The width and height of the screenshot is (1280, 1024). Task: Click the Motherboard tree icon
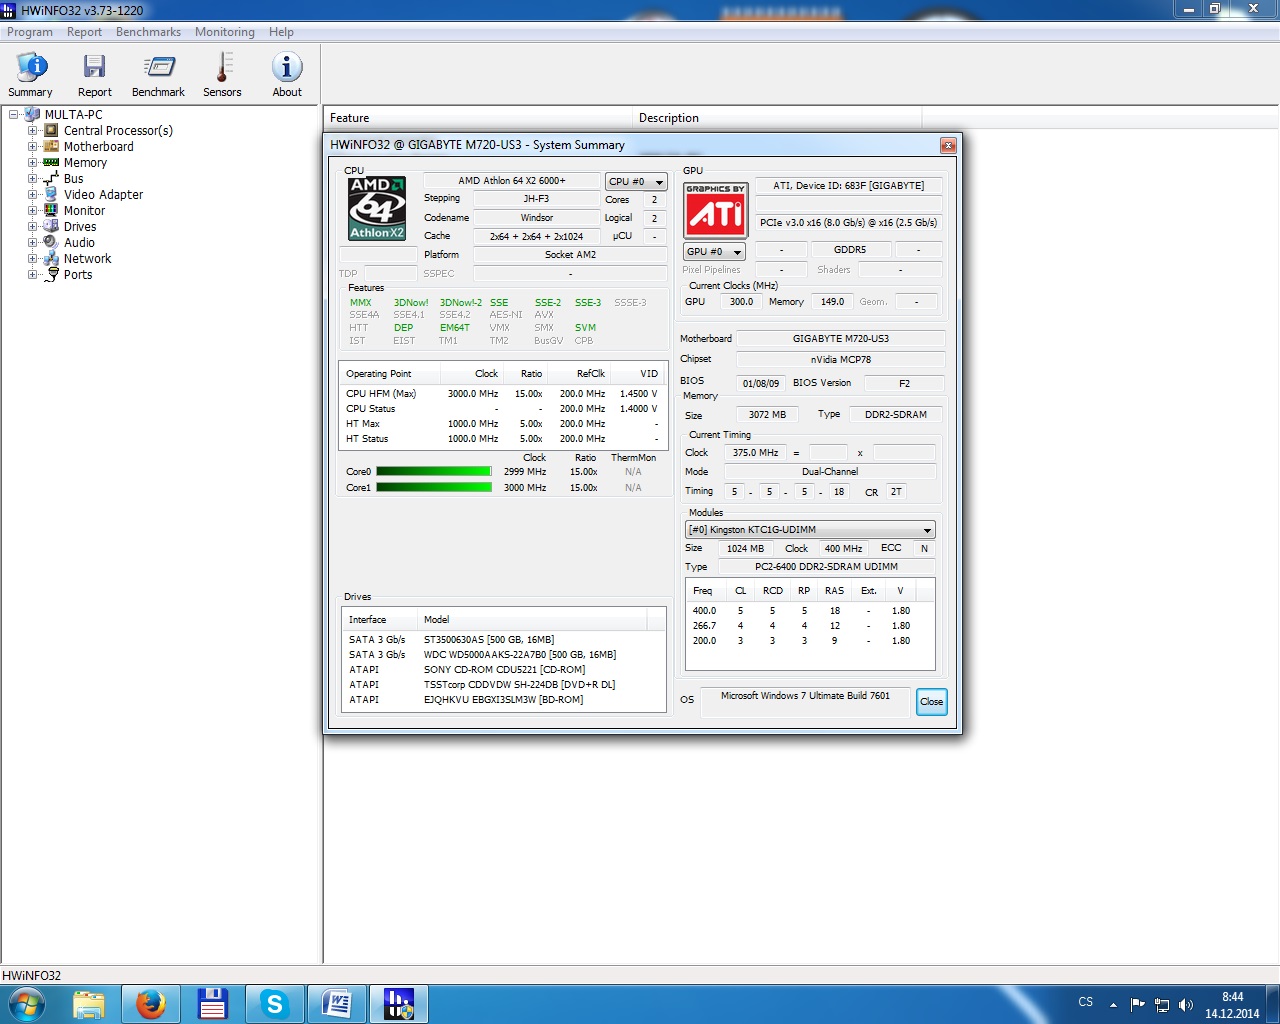point(51,146)
